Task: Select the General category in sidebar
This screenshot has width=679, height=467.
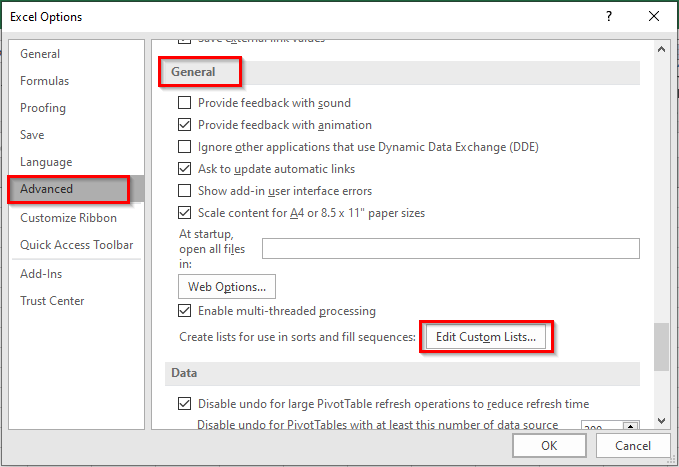Action: click(40, 54)
